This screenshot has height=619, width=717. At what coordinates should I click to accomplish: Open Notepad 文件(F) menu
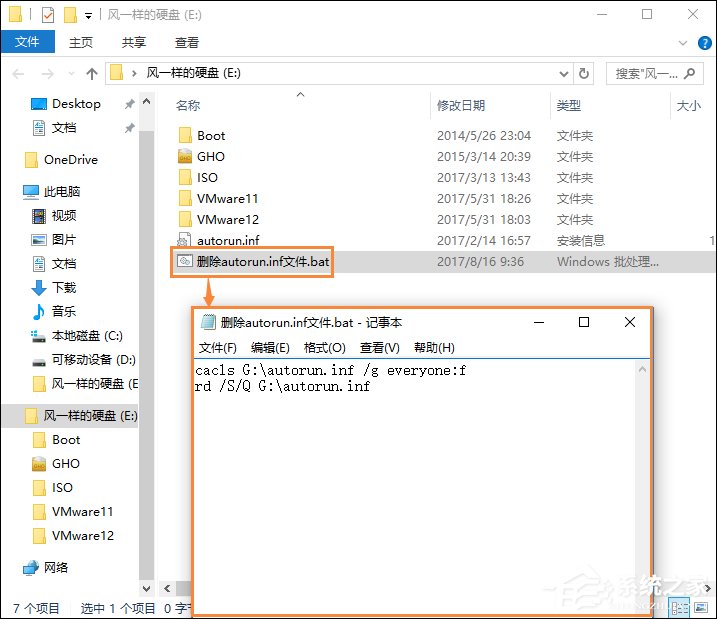tap(218, 348)
